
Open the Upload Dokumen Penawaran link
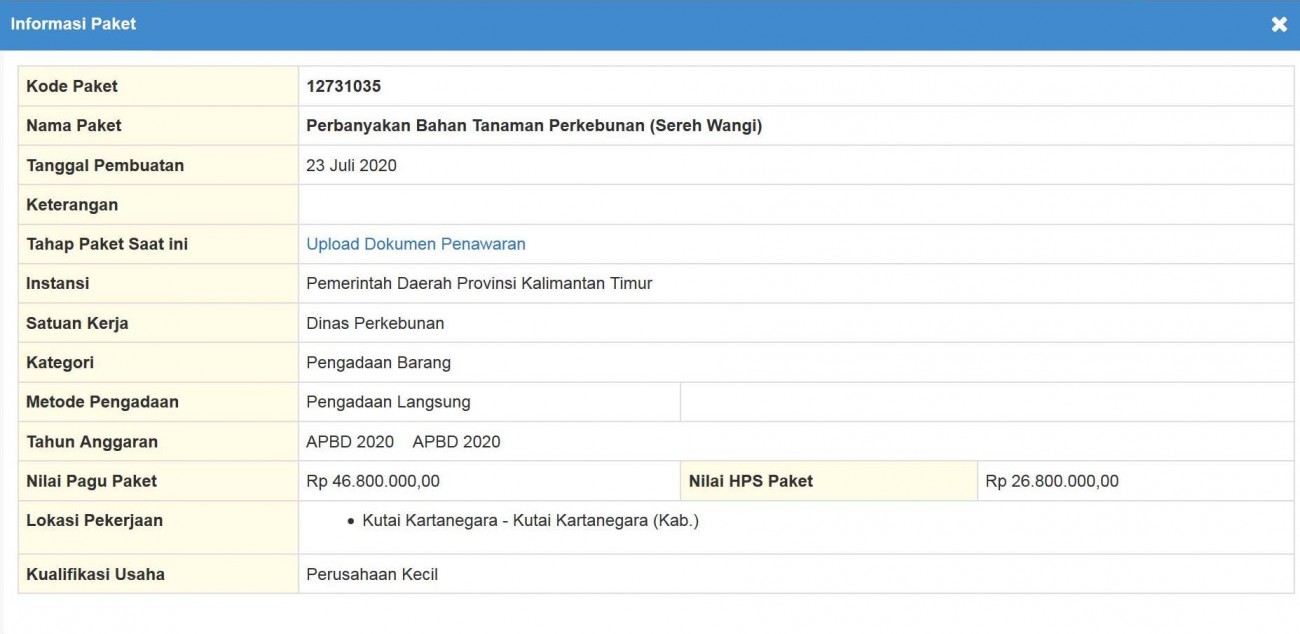(417, 243)
